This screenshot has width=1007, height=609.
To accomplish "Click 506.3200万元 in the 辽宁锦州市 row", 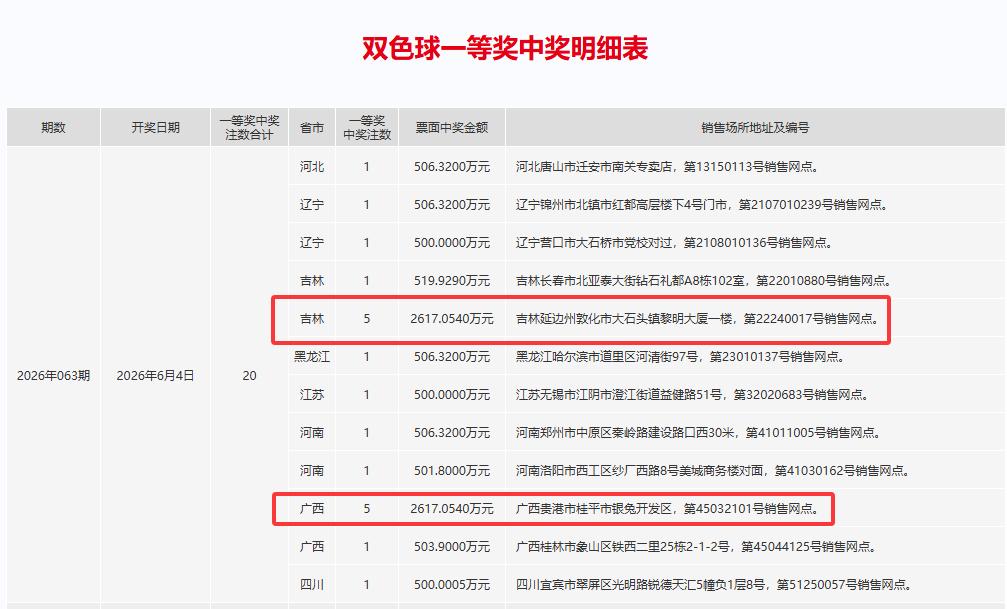I will click(451, 204).
